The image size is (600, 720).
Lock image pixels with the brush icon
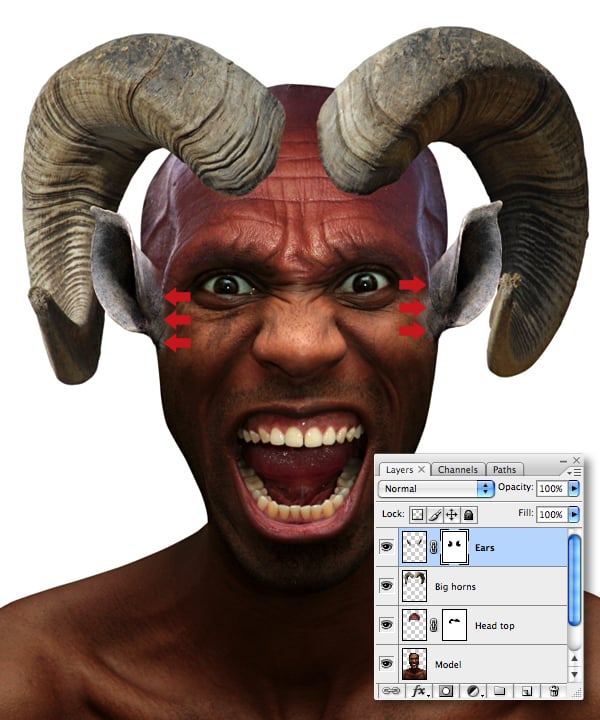434,515
